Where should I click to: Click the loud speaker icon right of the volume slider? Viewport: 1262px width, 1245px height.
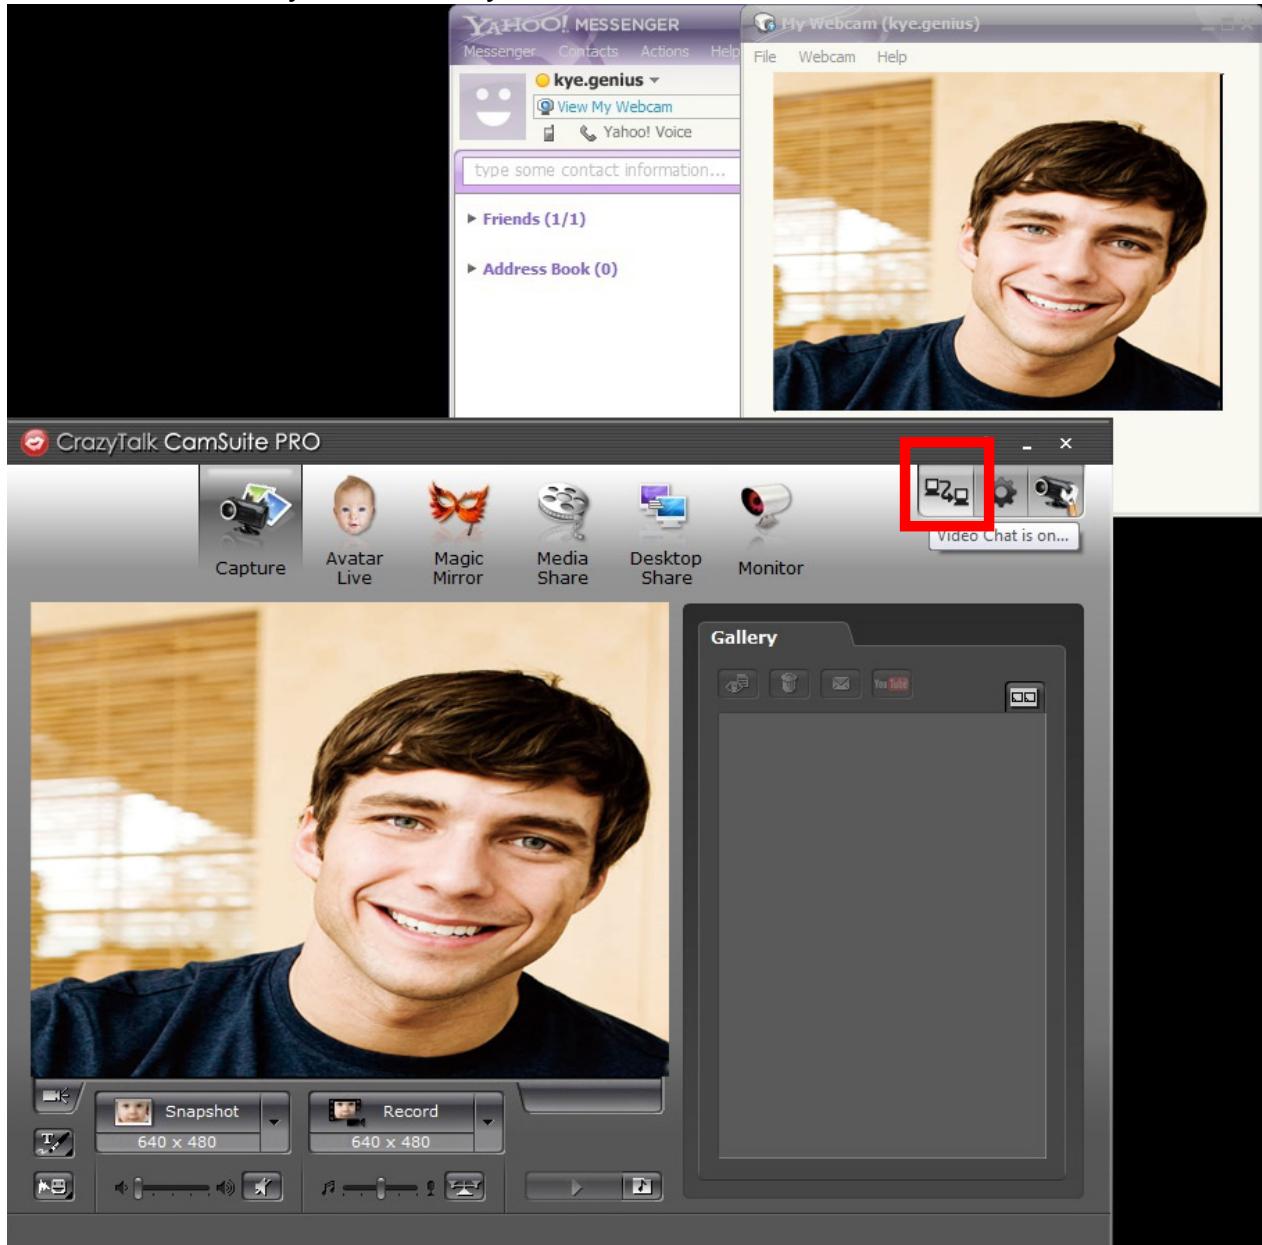click(226, 1188)
